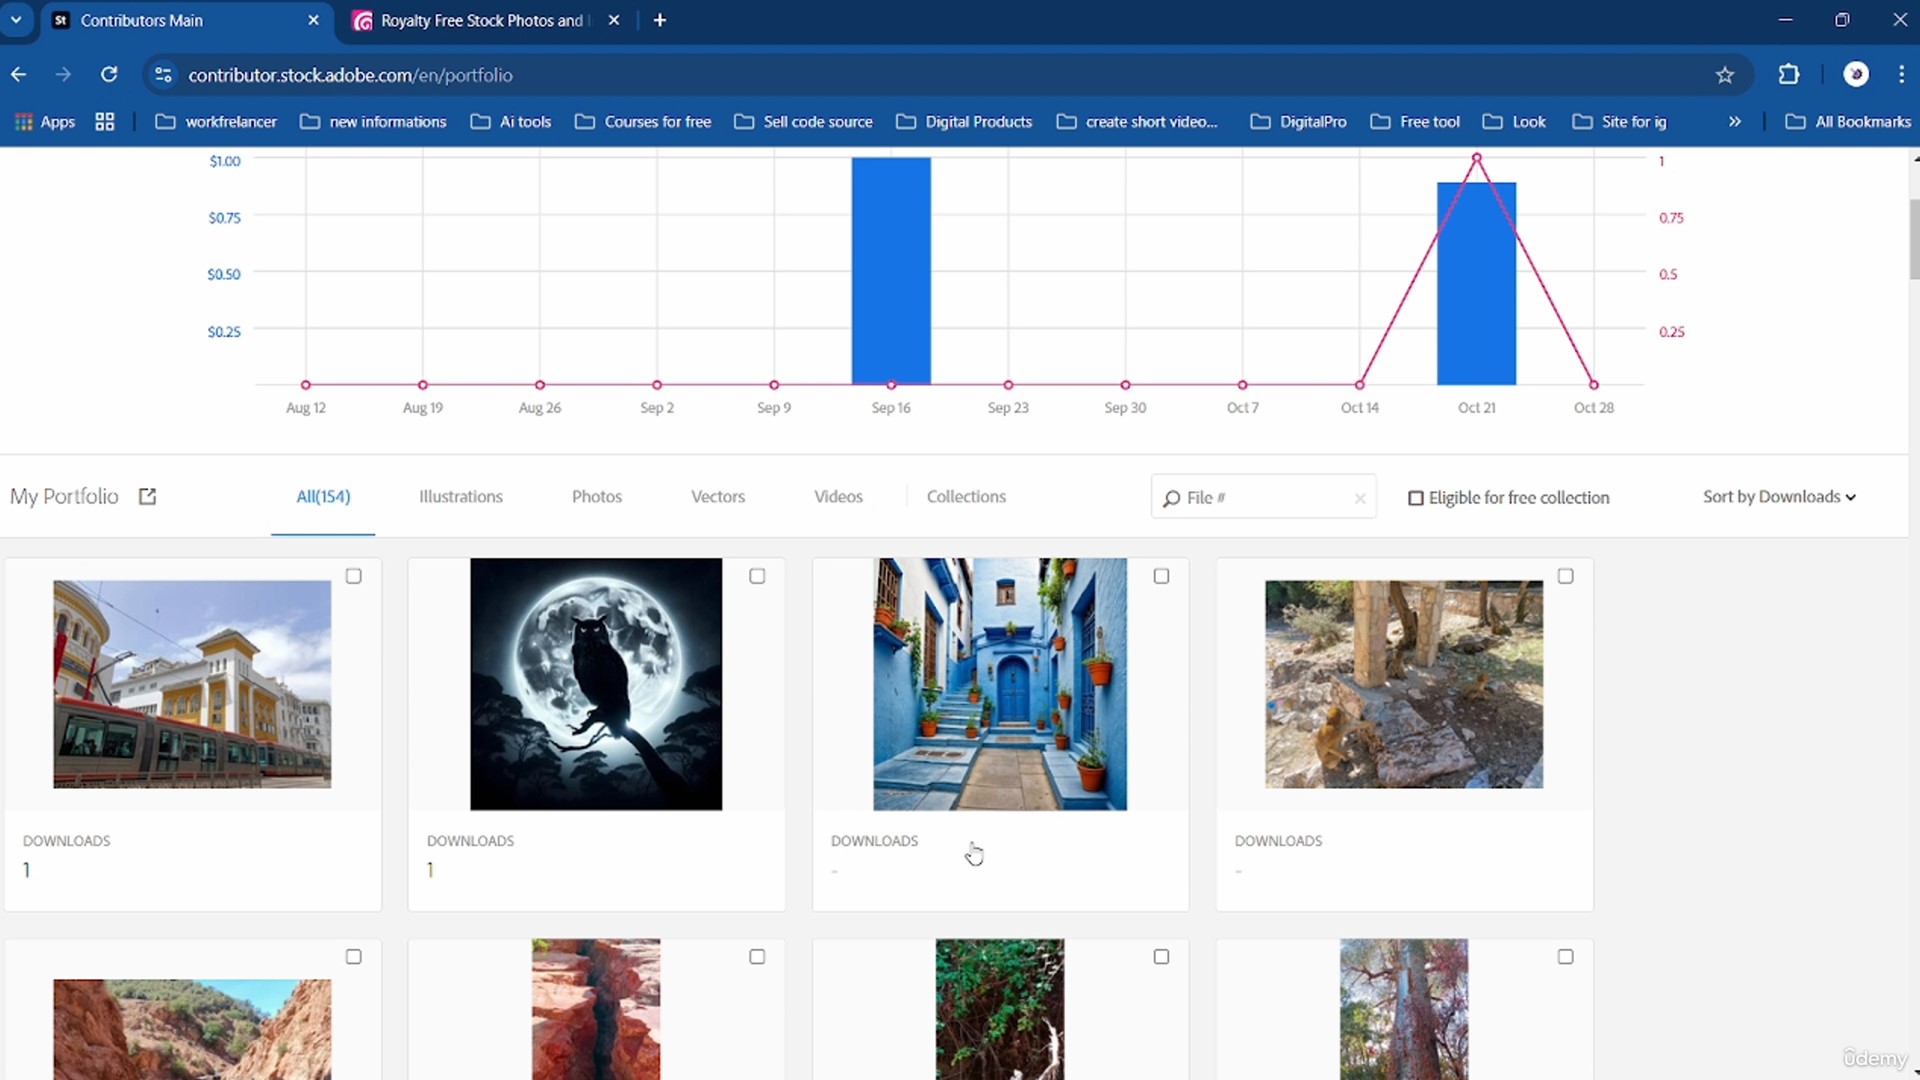Click the Oct 21 downloads data point

(1477, 158)
